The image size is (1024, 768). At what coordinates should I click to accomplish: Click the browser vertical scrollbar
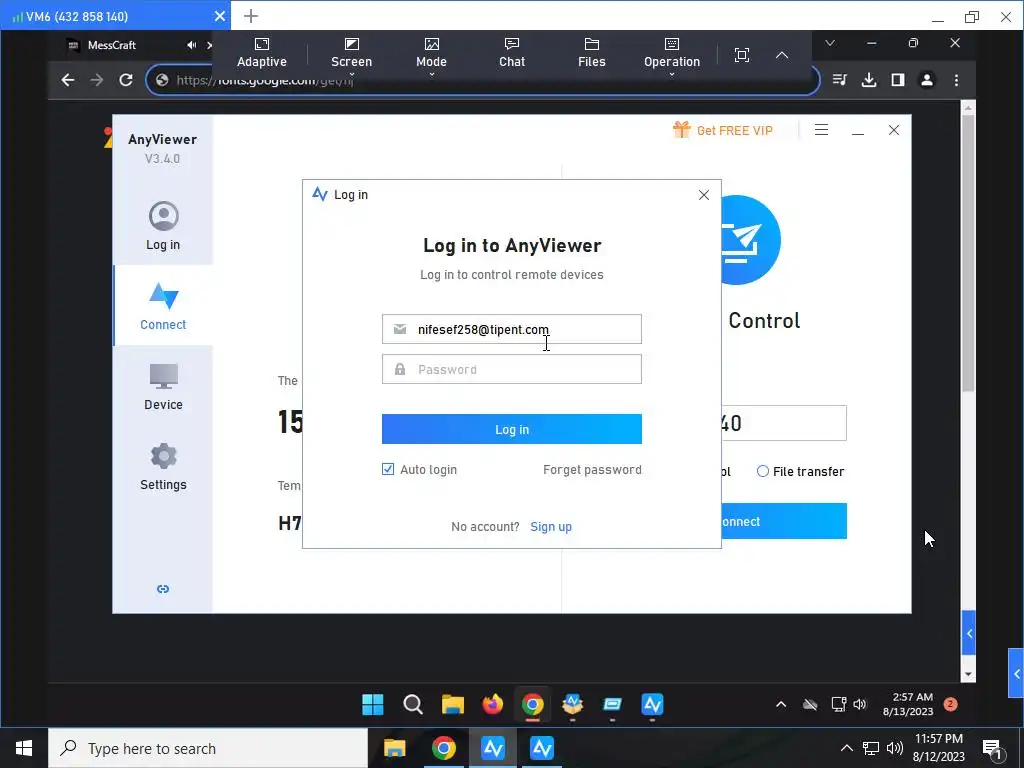[x=968, y=255]
